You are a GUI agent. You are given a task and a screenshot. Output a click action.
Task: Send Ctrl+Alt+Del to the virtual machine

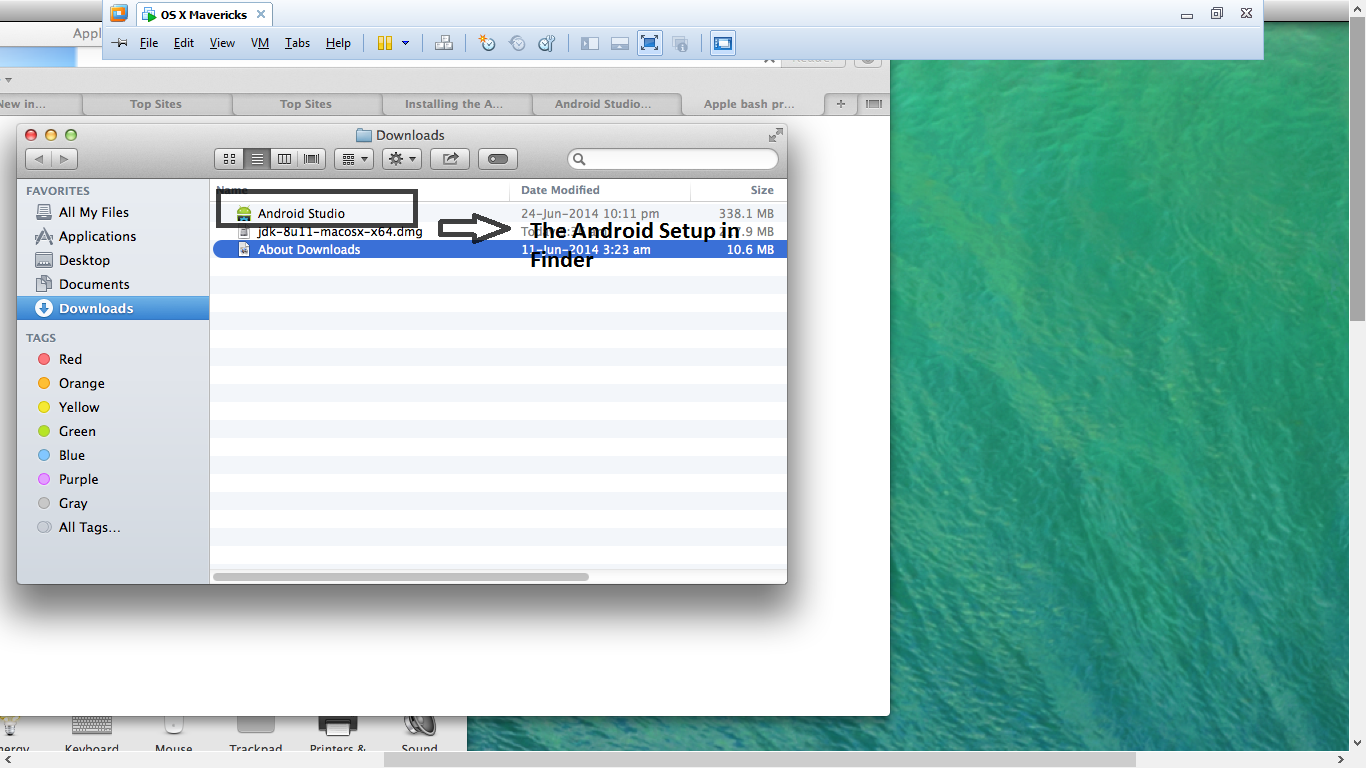coord(444,43)
